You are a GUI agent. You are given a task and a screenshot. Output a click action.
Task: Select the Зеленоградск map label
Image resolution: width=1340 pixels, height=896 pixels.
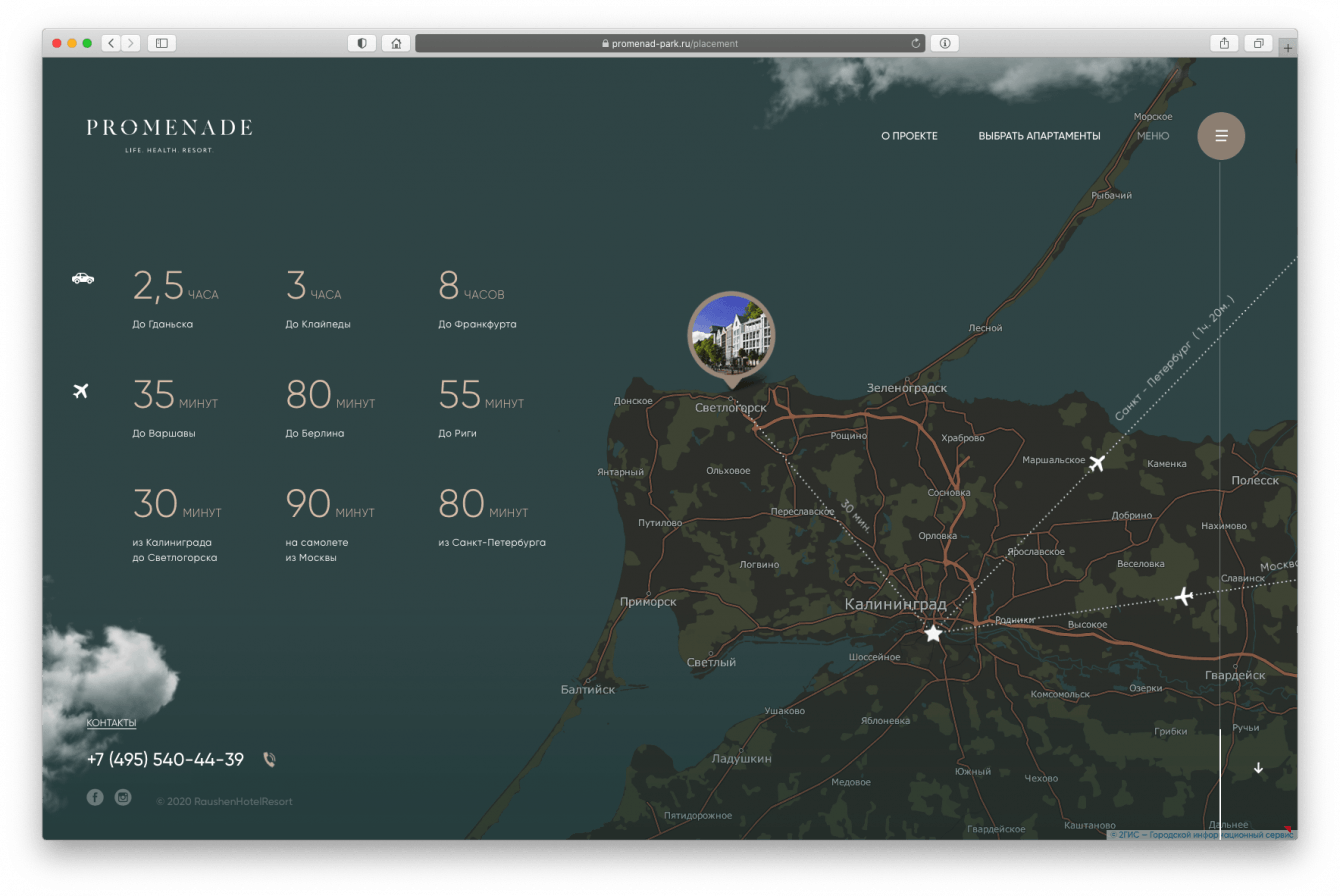tap(906, 388)
